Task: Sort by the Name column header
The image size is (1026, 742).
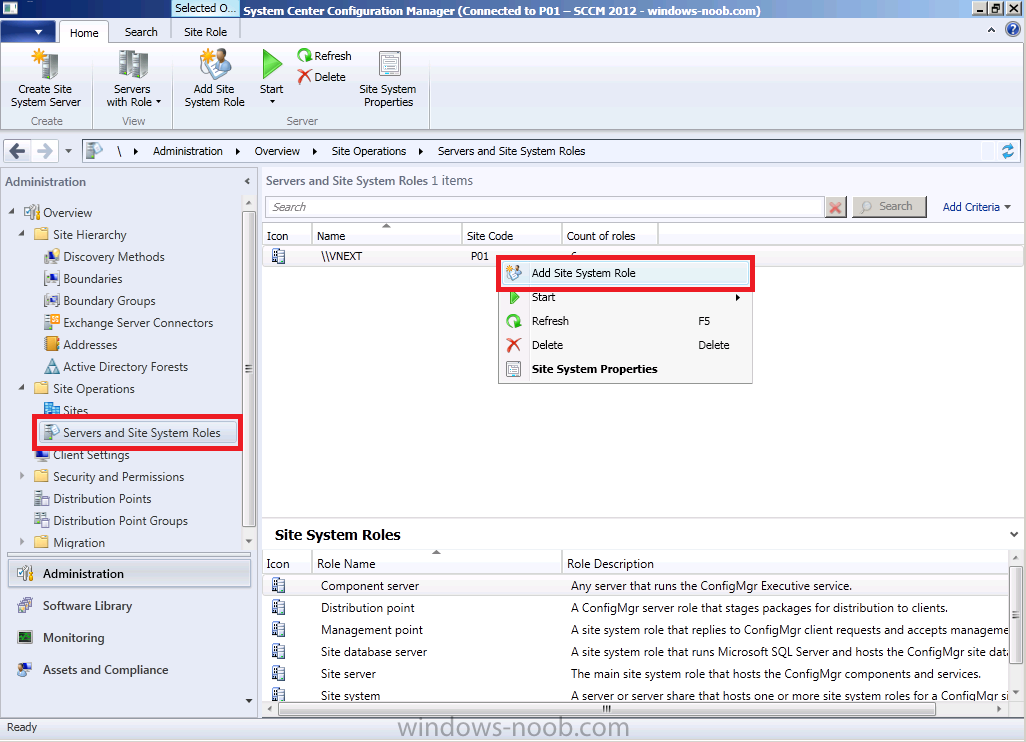Action: pos(386,236)
